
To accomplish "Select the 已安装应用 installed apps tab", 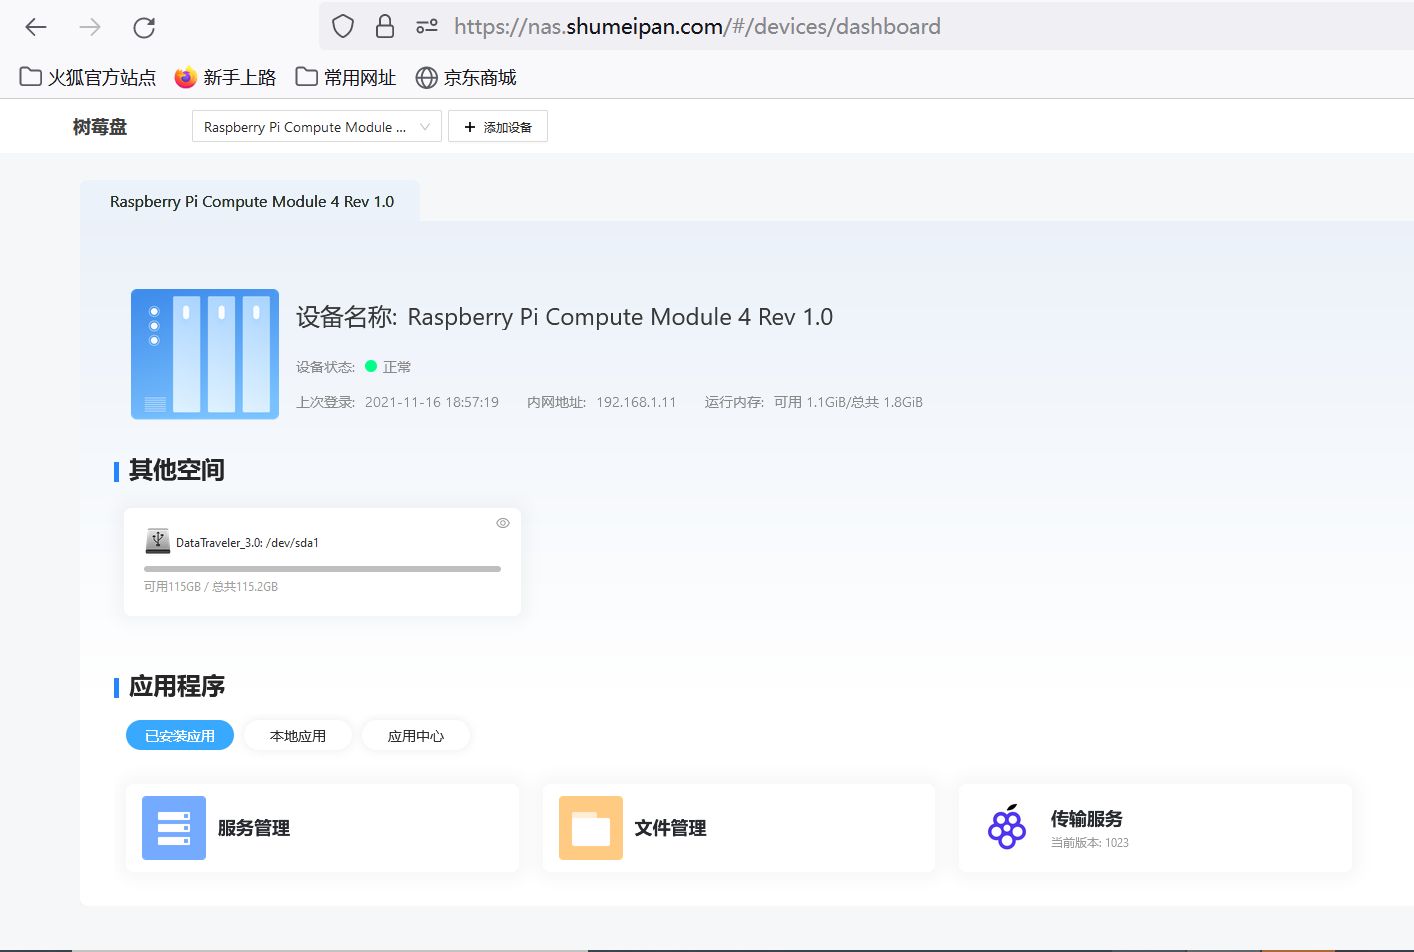I will click(180, 735).
